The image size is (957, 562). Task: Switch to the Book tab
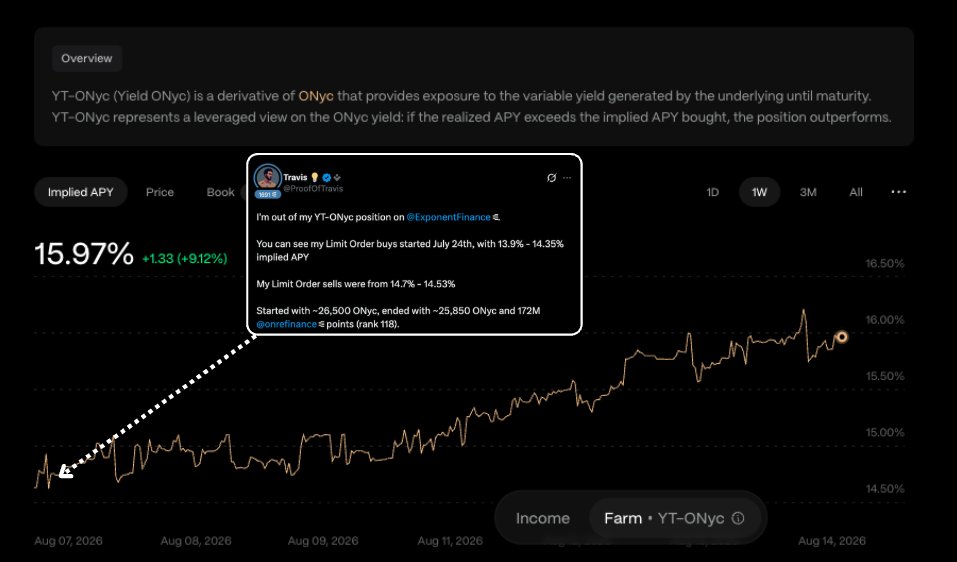click(220, 192)
